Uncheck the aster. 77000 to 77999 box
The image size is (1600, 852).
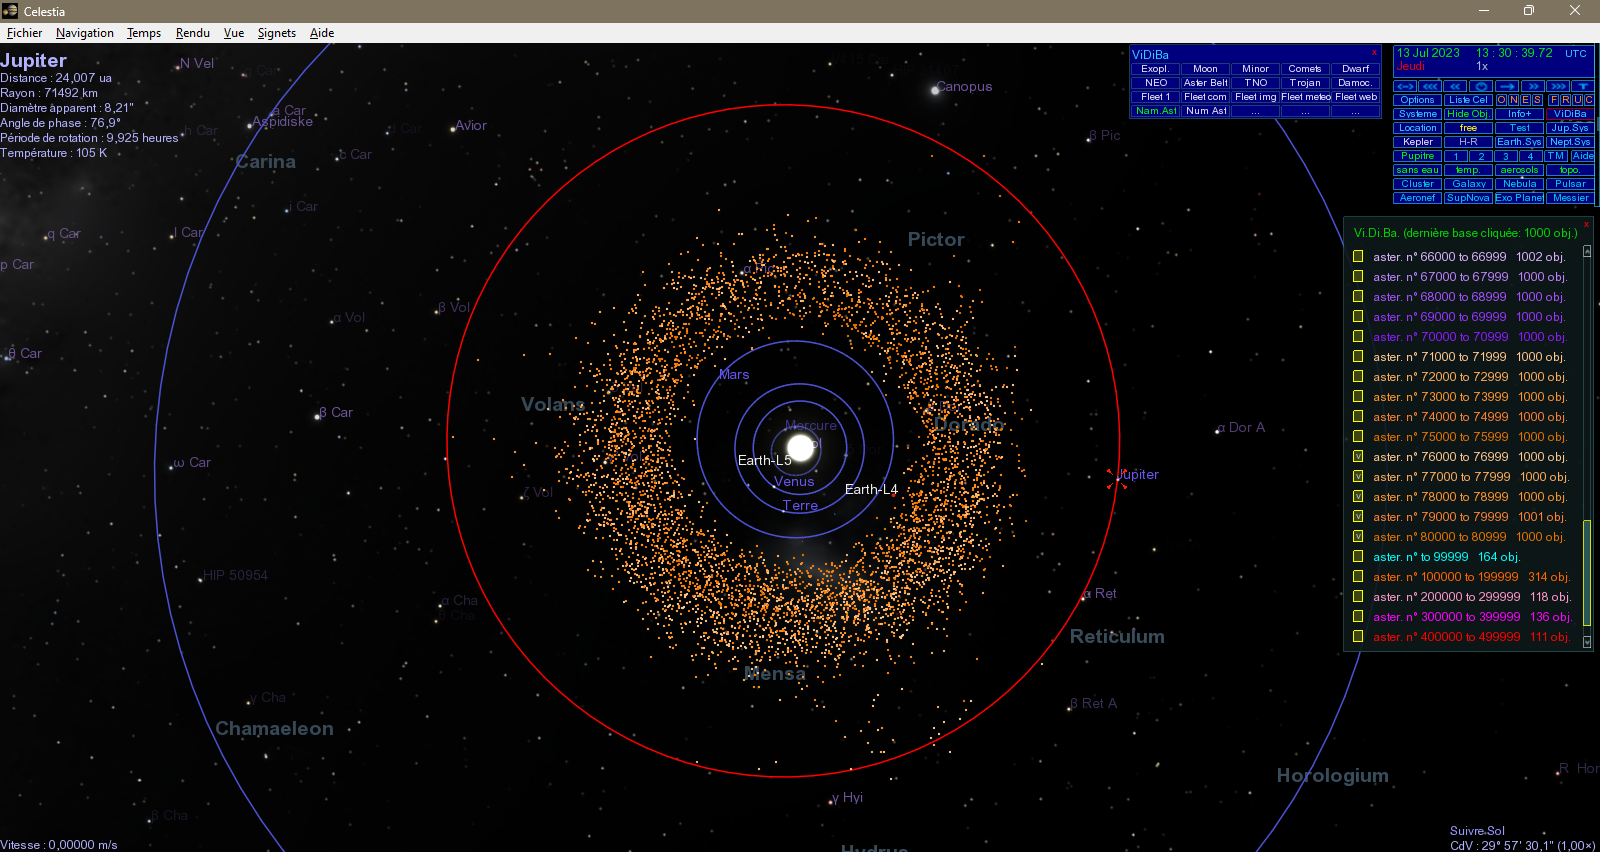[x=1358, y=476]
